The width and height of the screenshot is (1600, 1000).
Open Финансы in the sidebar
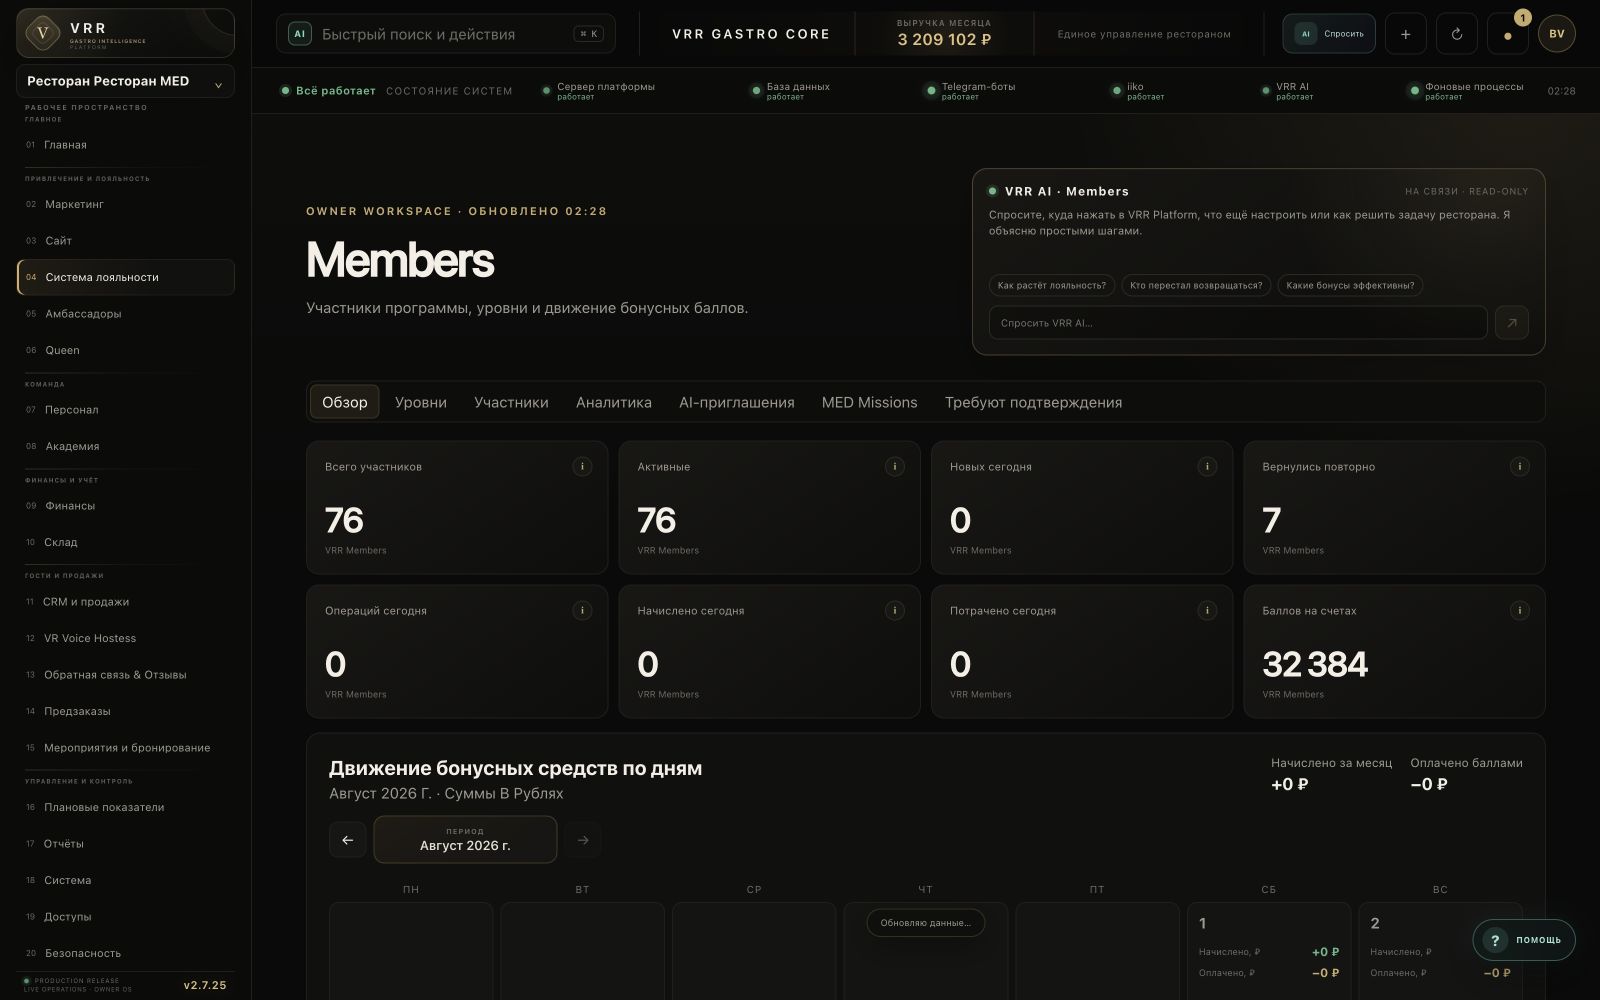point(126,506)
